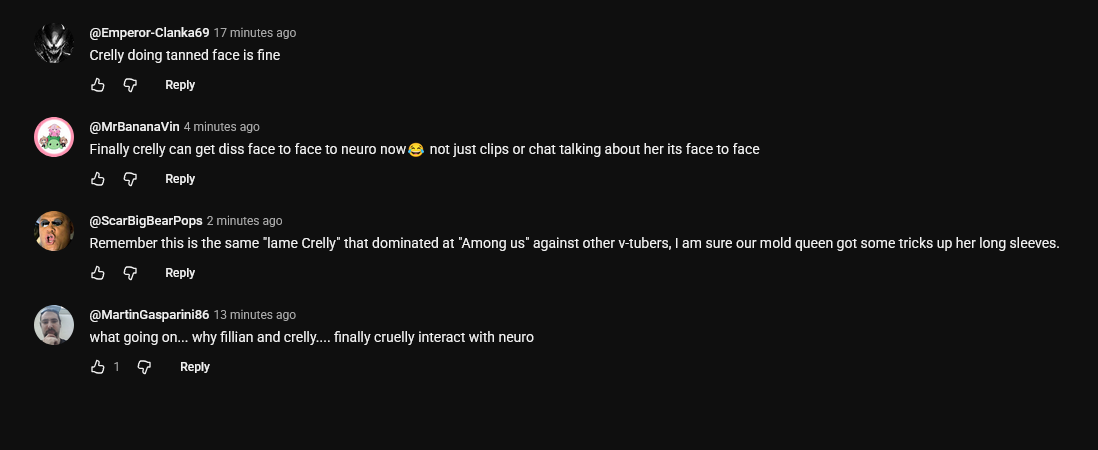
Task: Open the "17 minutes ago" comment timestamp link
Action: (x=255, y=33)
